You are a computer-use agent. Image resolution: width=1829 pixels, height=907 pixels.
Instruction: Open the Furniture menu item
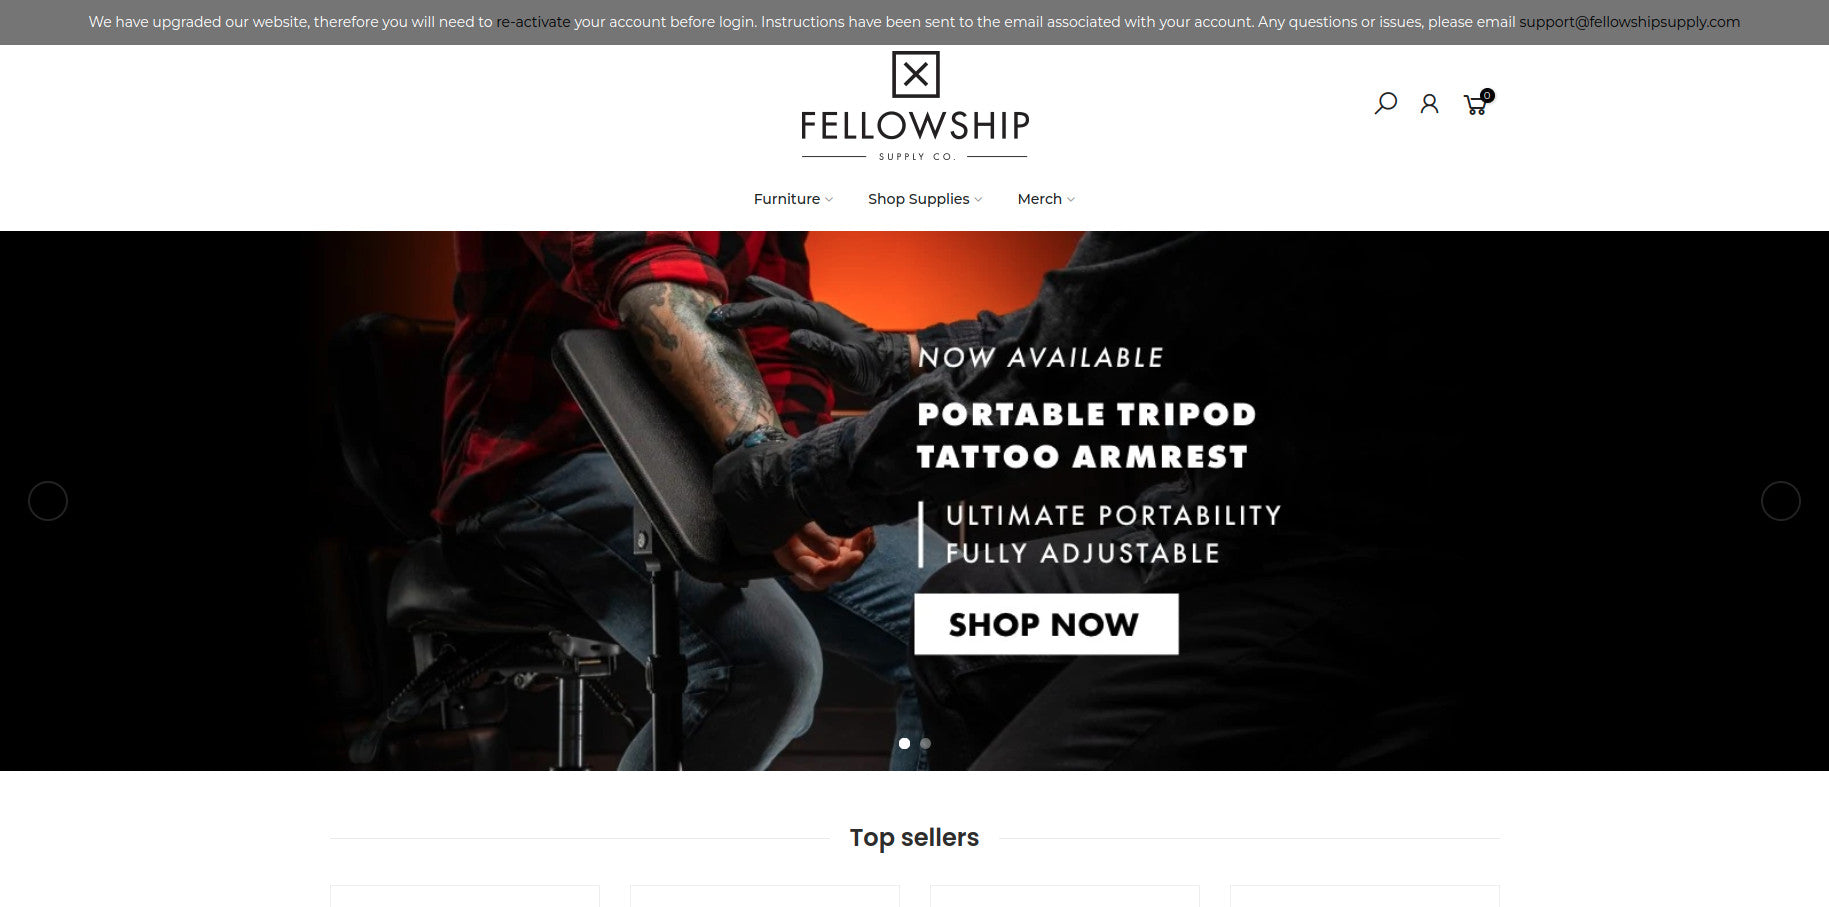coord(787,199)
